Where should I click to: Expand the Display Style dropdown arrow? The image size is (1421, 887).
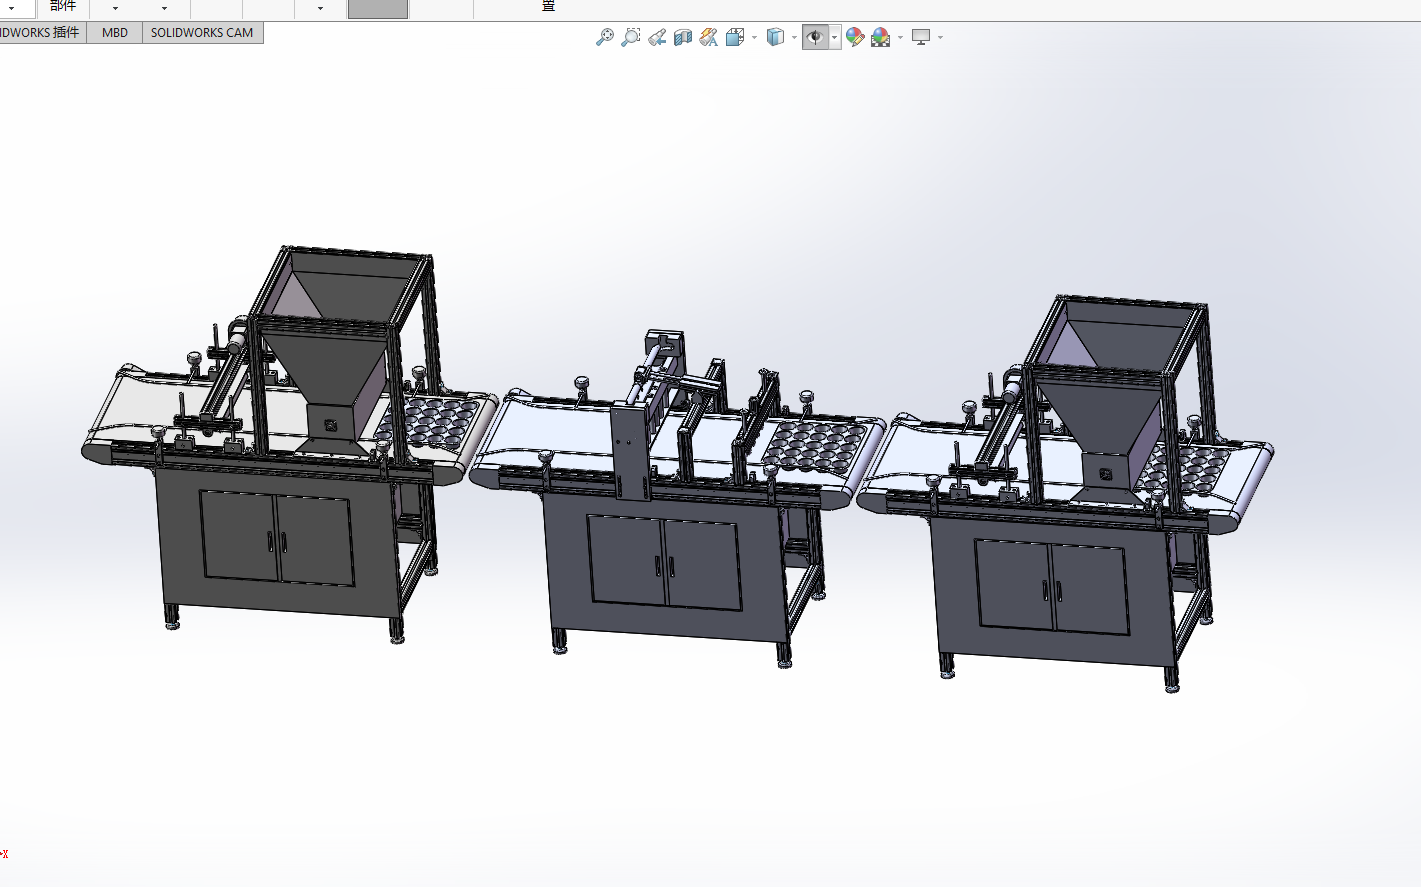pos(794,38)
